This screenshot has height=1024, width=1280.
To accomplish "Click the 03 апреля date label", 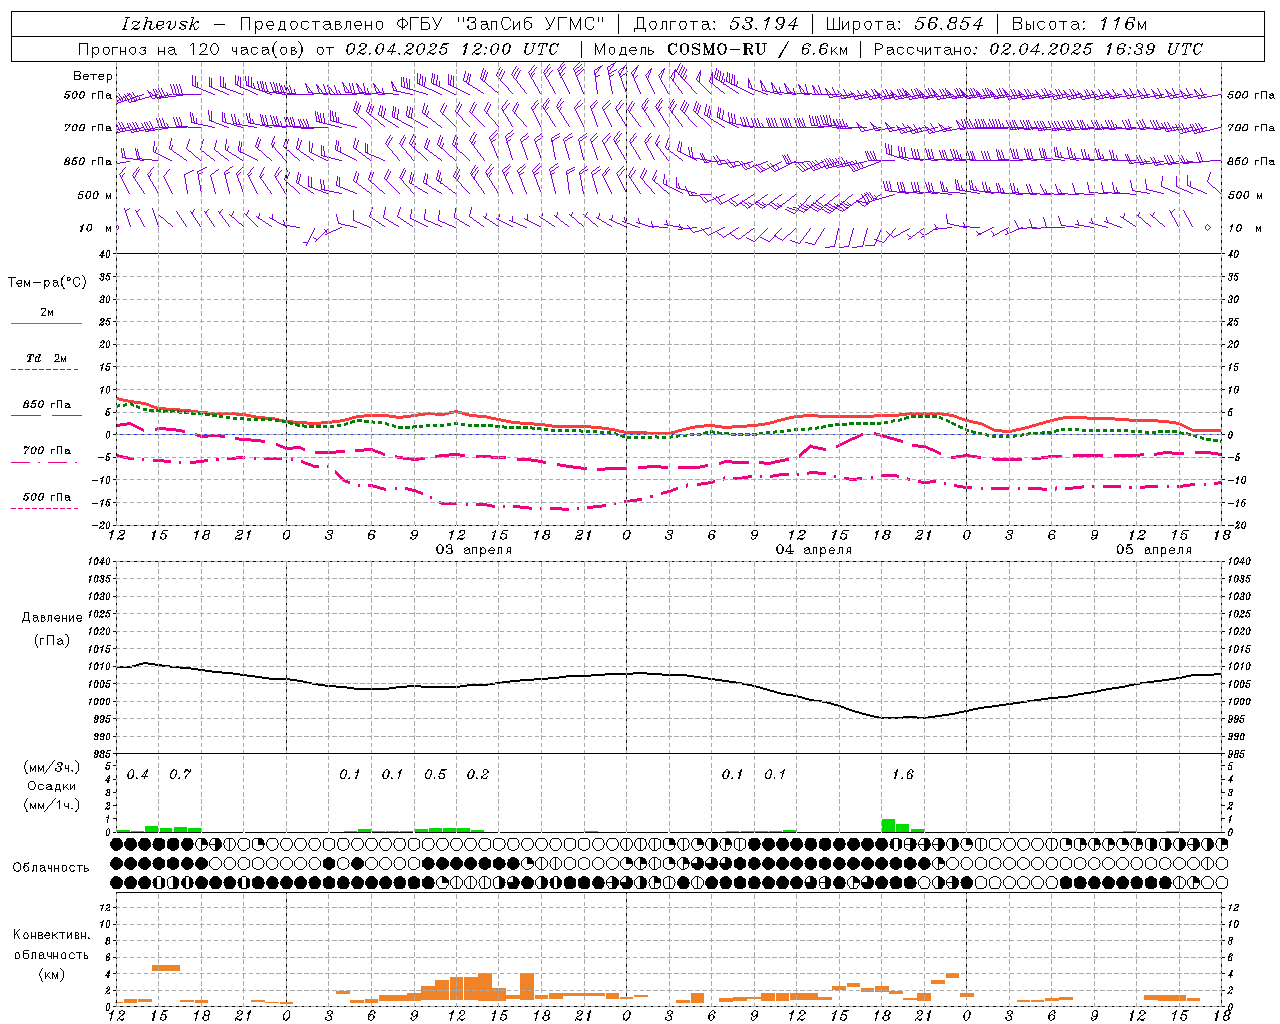I will [474, 550].
